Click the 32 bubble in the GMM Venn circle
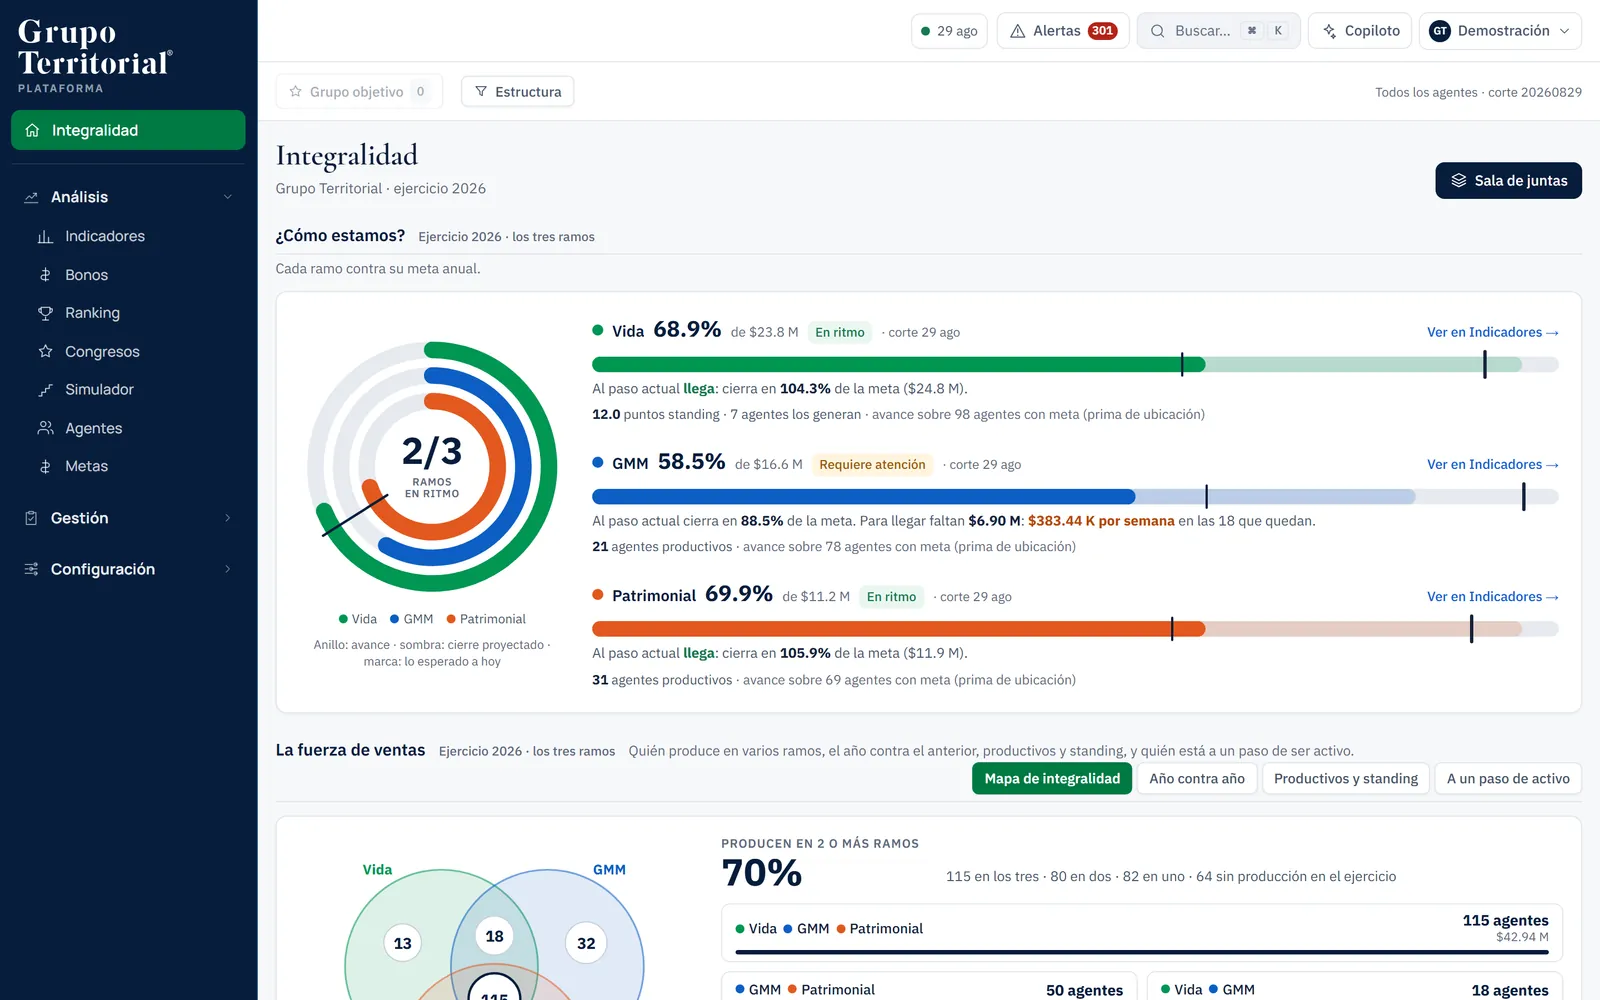 tap(586, 943)
